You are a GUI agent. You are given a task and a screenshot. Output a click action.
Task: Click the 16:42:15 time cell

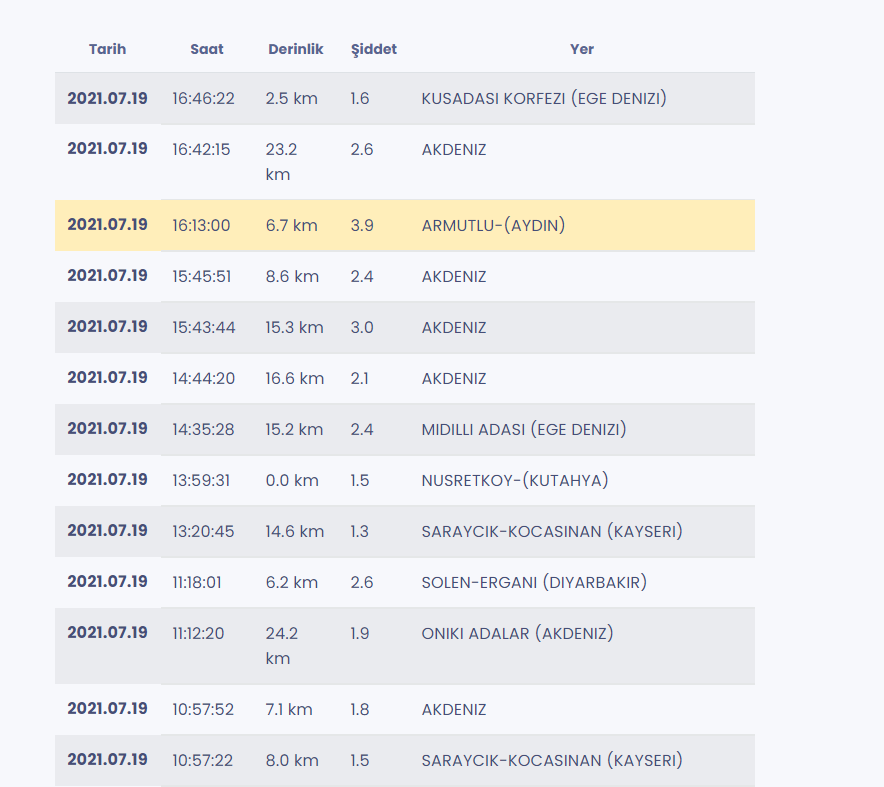click(201, 149)
